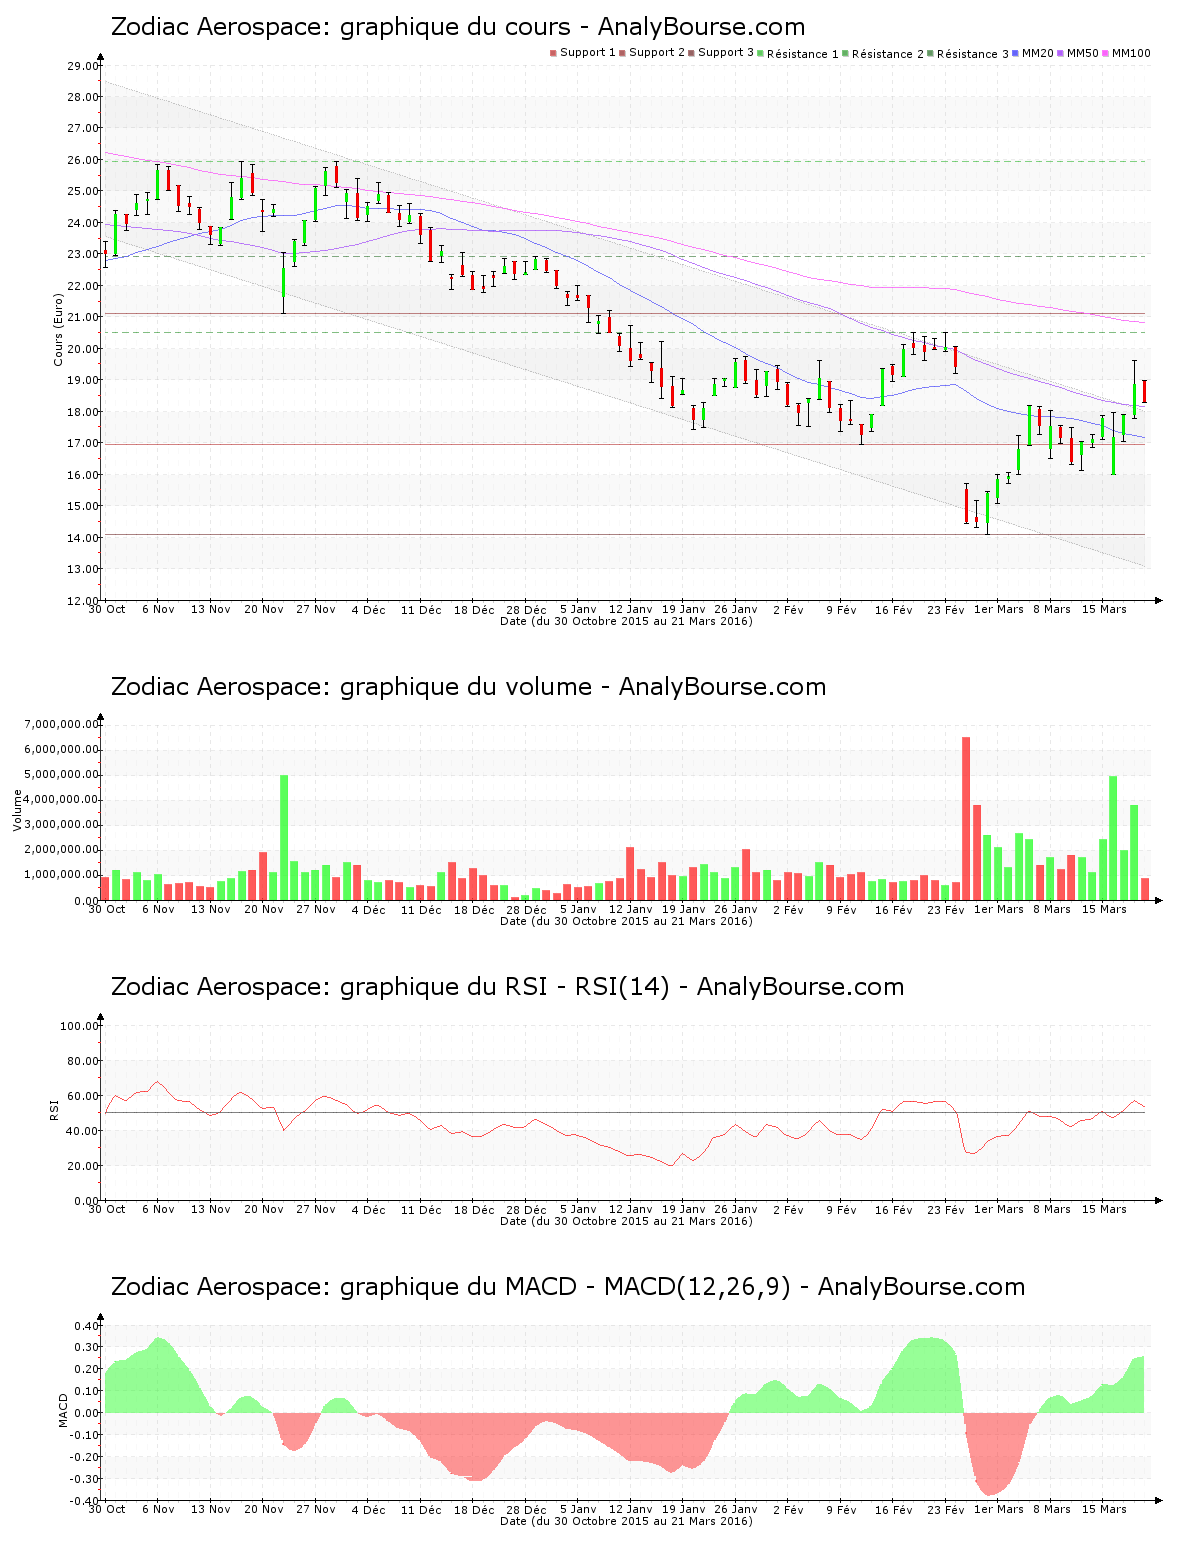Click the date range caption under the volume chart
Image resolution: width=1200 pixels, height=1550 pixels.
pos(626,921)
